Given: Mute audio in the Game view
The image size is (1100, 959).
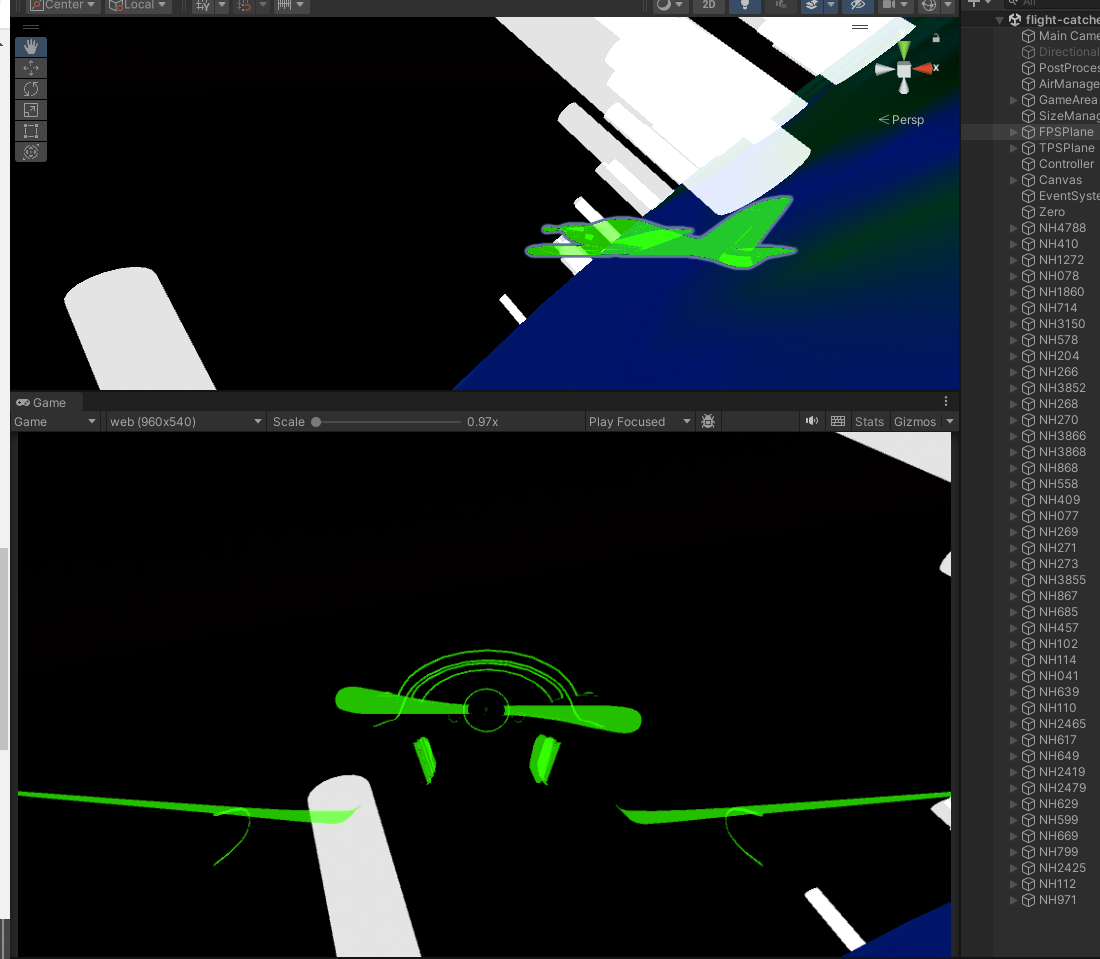Looking at the screenshot, I should [810, 421].
